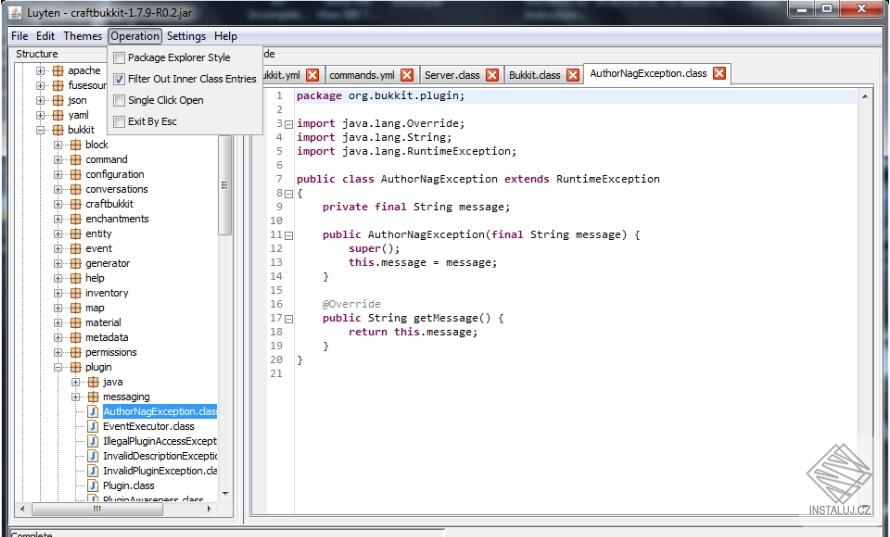Close the commands.yml tab with the X icon

point(406,75)
